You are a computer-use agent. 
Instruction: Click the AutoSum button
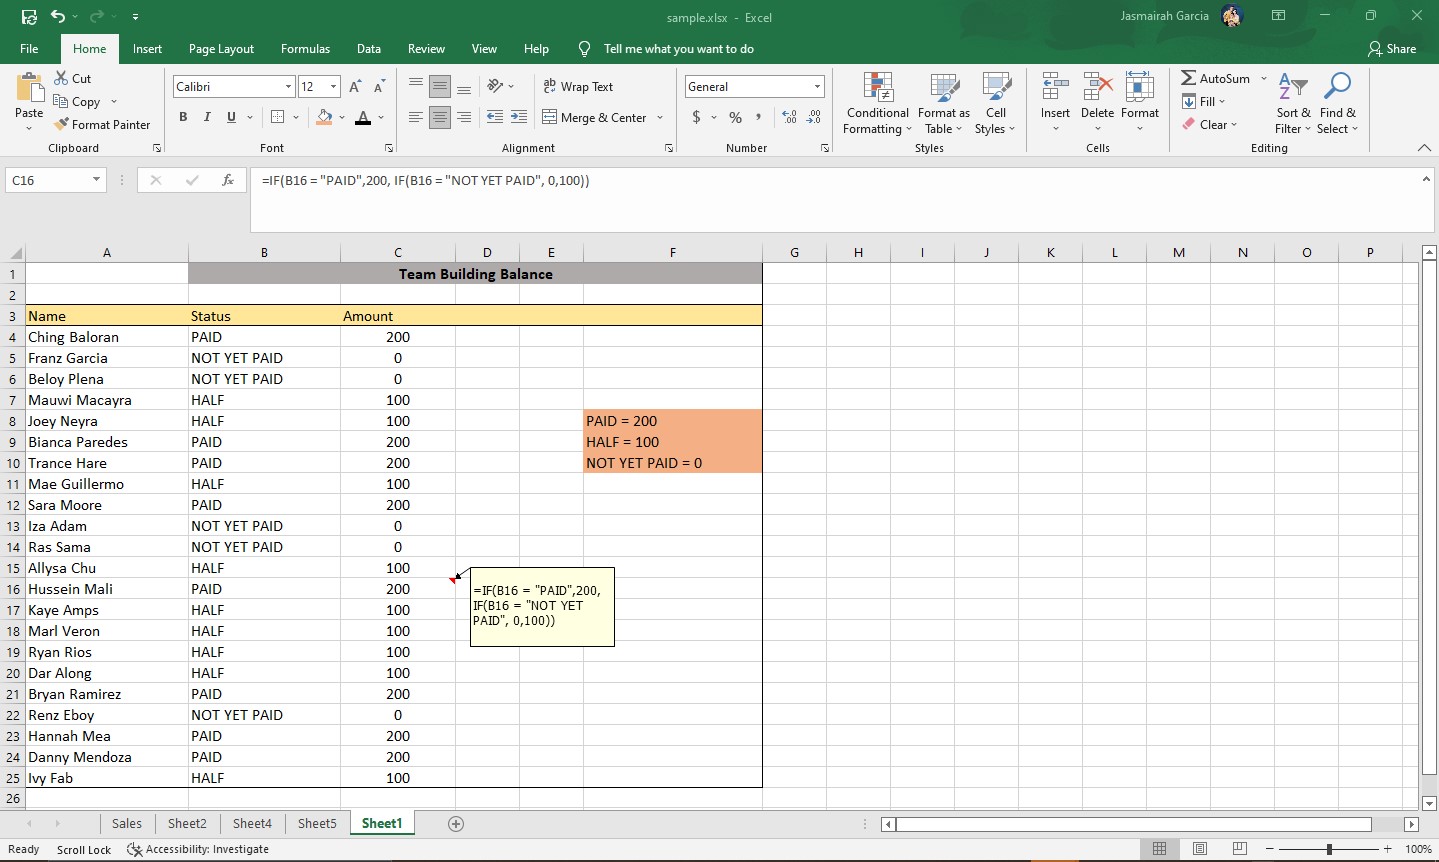(1216, 78)
